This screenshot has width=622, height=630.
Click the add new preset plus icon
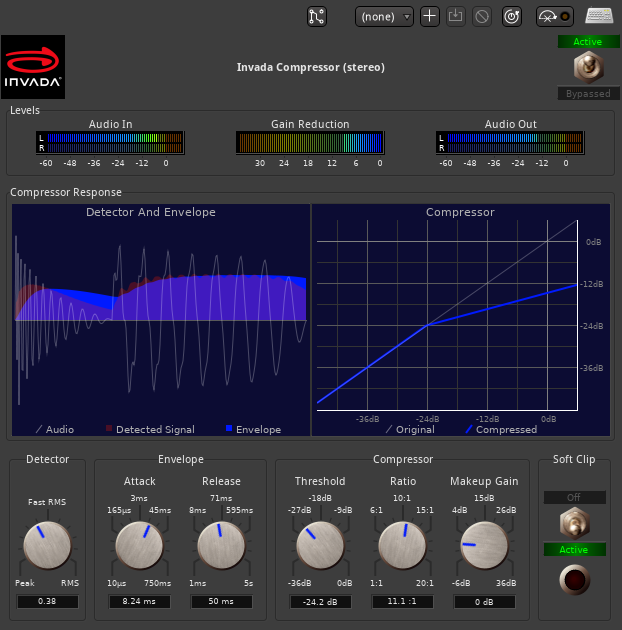pyautogui.click(x=430, y=16)
